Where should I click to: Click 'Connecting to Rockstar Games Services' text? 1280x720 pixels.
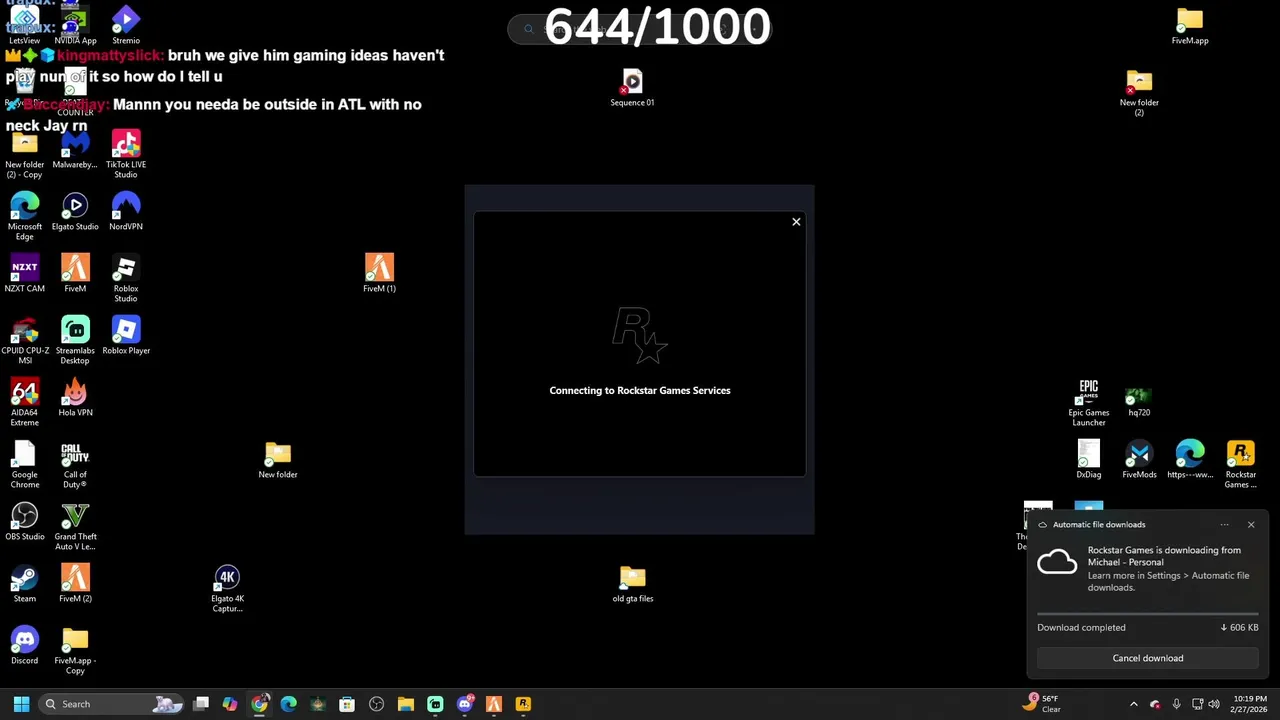[x=640, y=390]
